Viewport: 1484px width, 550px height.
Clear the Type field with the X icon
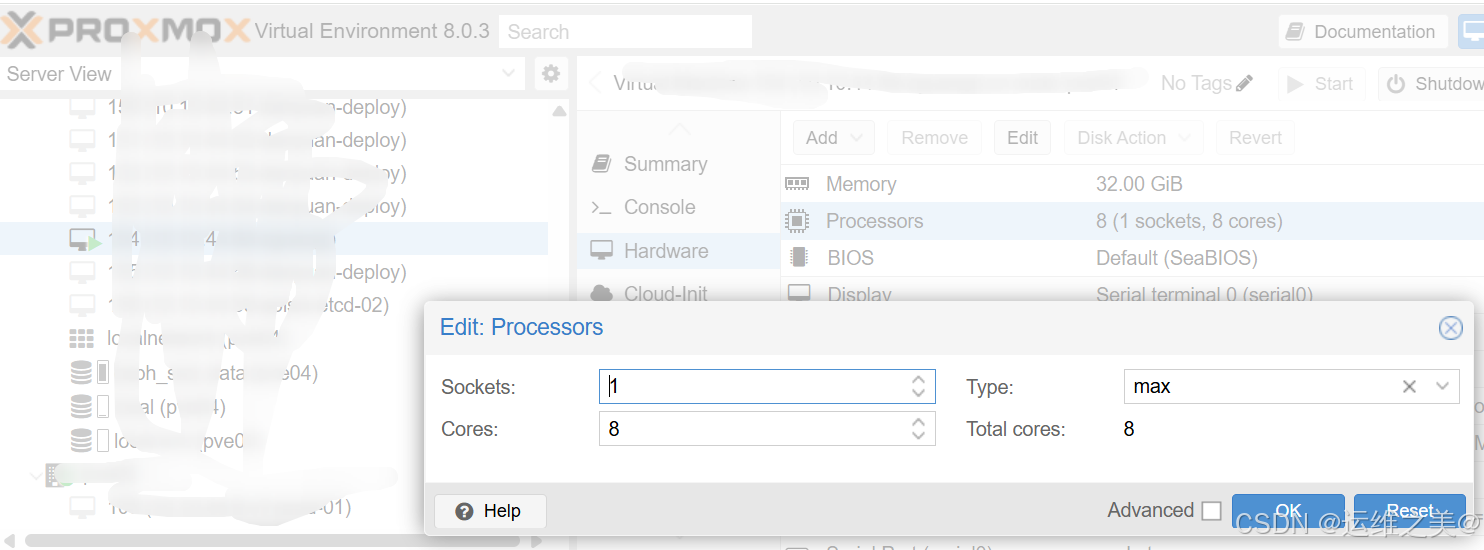[x=1409, y=386]
